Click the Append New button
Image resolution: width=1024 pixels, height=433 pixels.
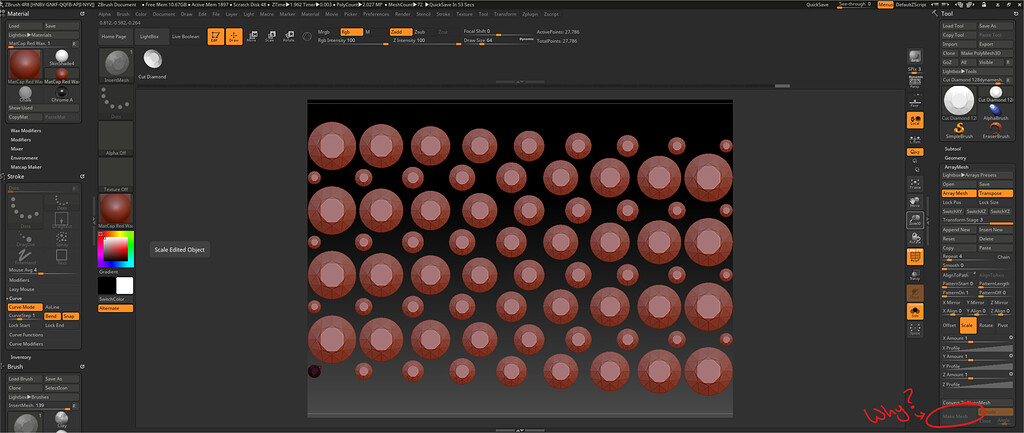point(959,229)
